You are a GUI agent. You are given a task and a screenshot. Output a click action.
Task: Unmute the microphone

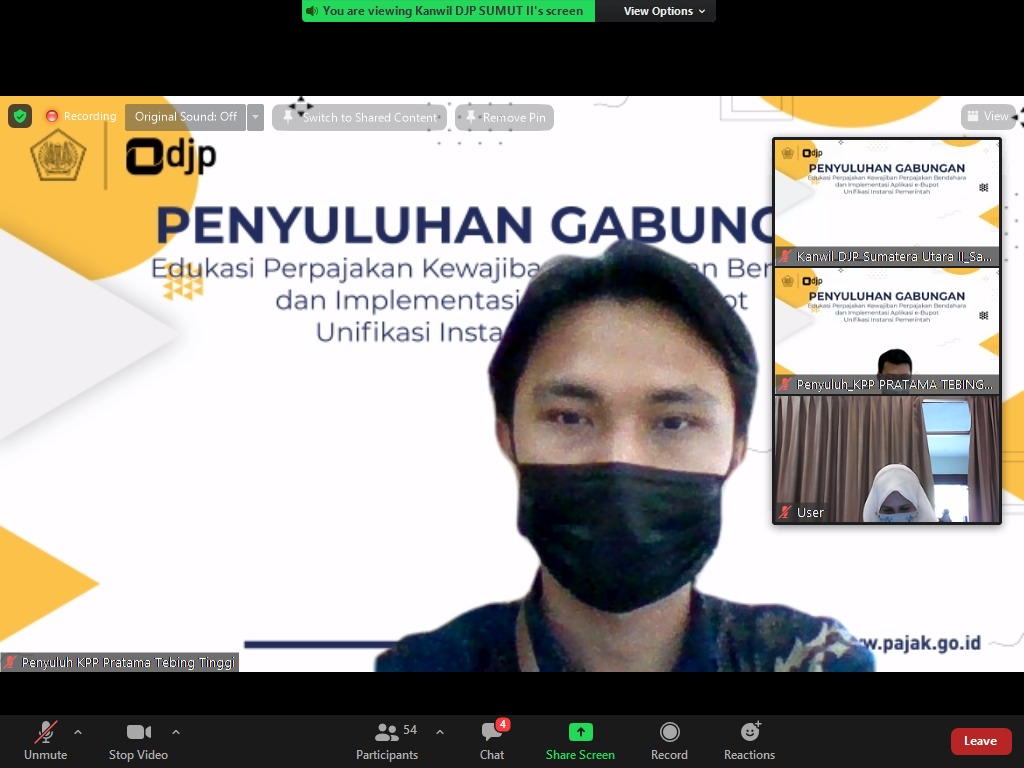coord(46,740)
